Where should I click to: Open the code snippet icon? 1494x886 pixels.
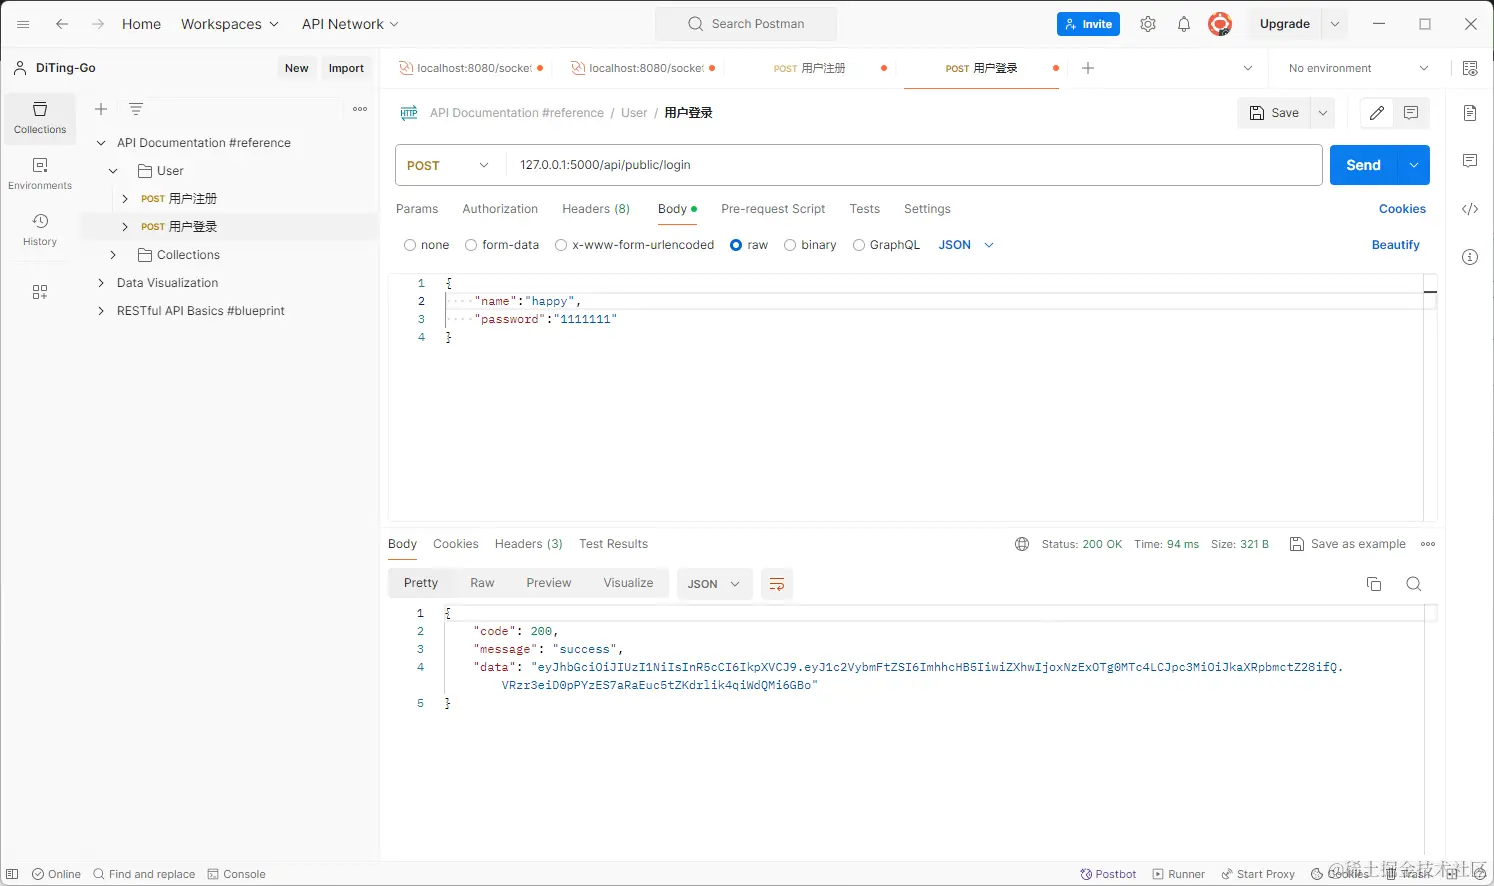tap(1470, 209)
